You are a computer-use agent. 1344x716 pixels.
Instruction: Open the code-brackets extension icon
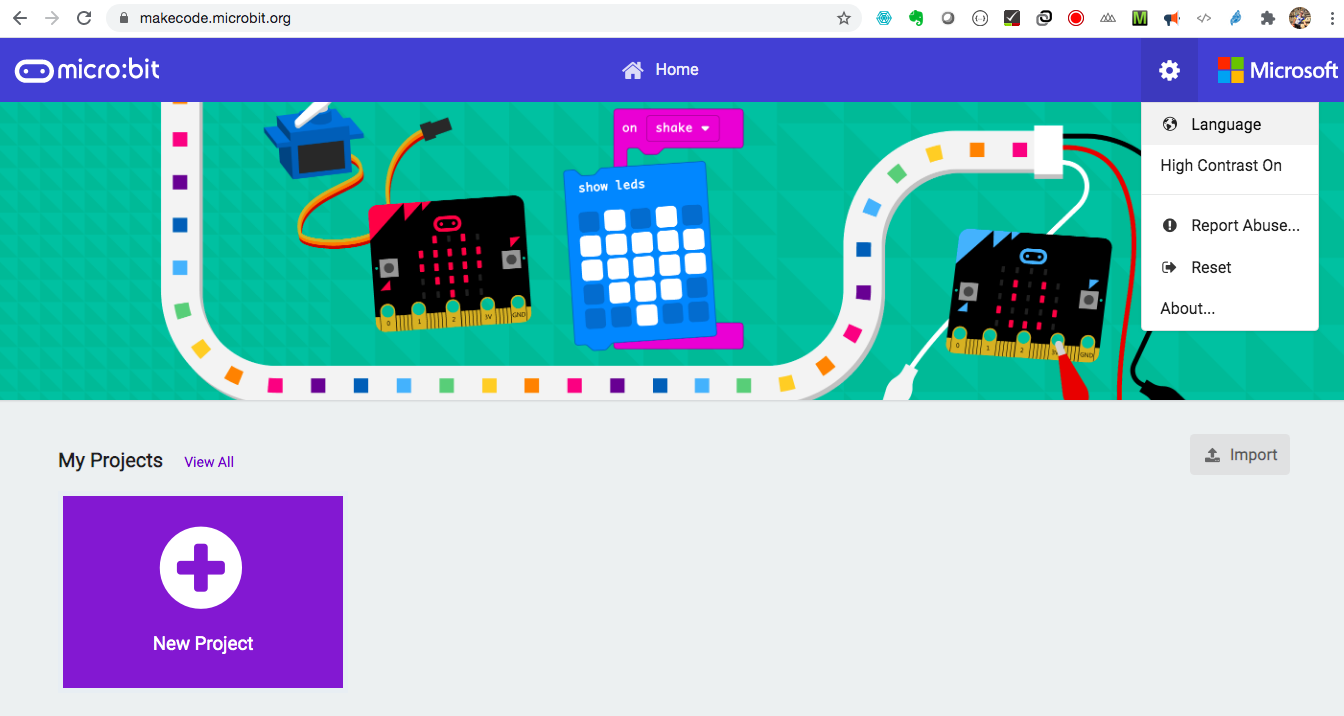coord(1204,18)
